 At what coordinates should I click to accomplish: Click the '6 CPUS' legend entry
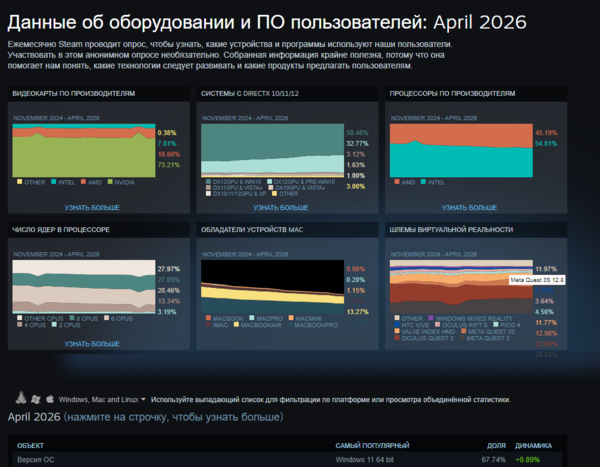click(118, 318)
